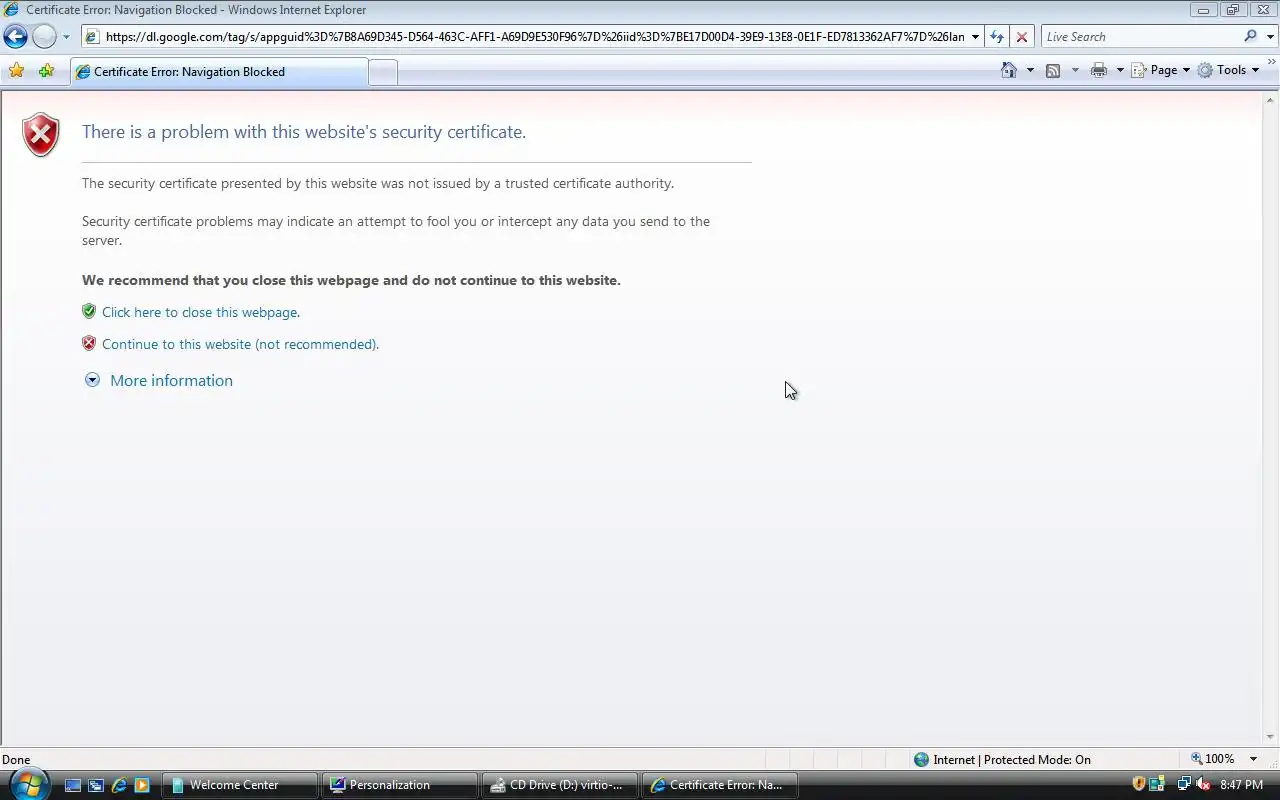
Task: Open the zoom level dropdown arrow
Action: pyautogui.click(x=1253, y=759)
